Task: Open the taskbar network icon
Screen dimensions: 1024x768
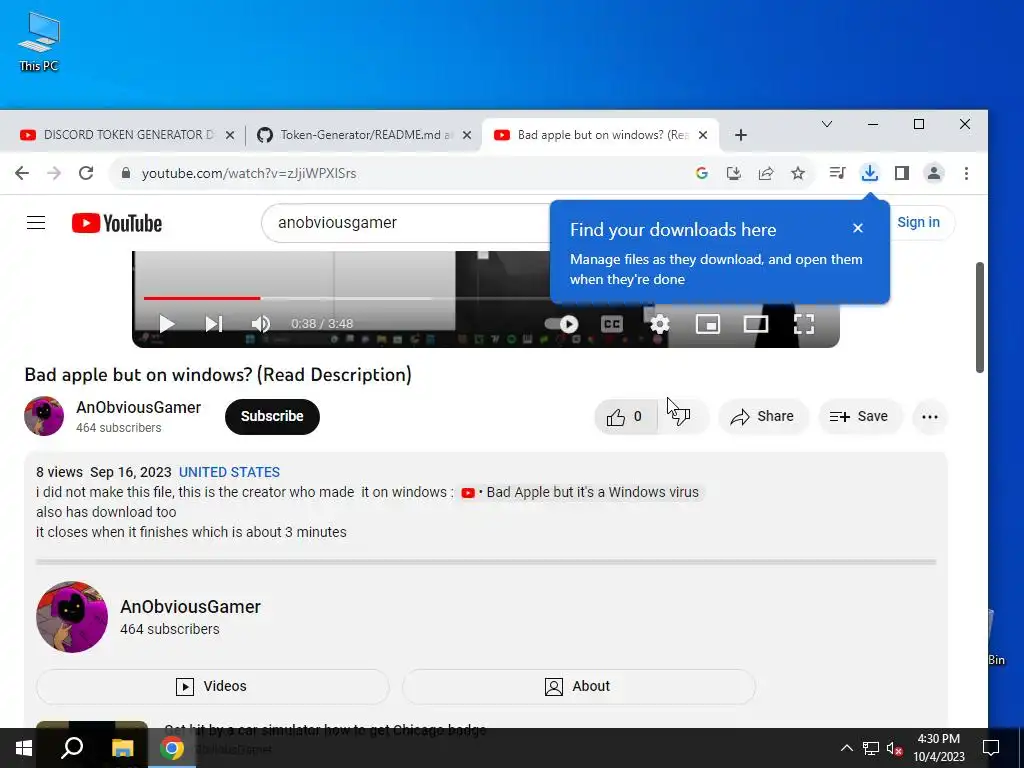Action: pos(871,748)
